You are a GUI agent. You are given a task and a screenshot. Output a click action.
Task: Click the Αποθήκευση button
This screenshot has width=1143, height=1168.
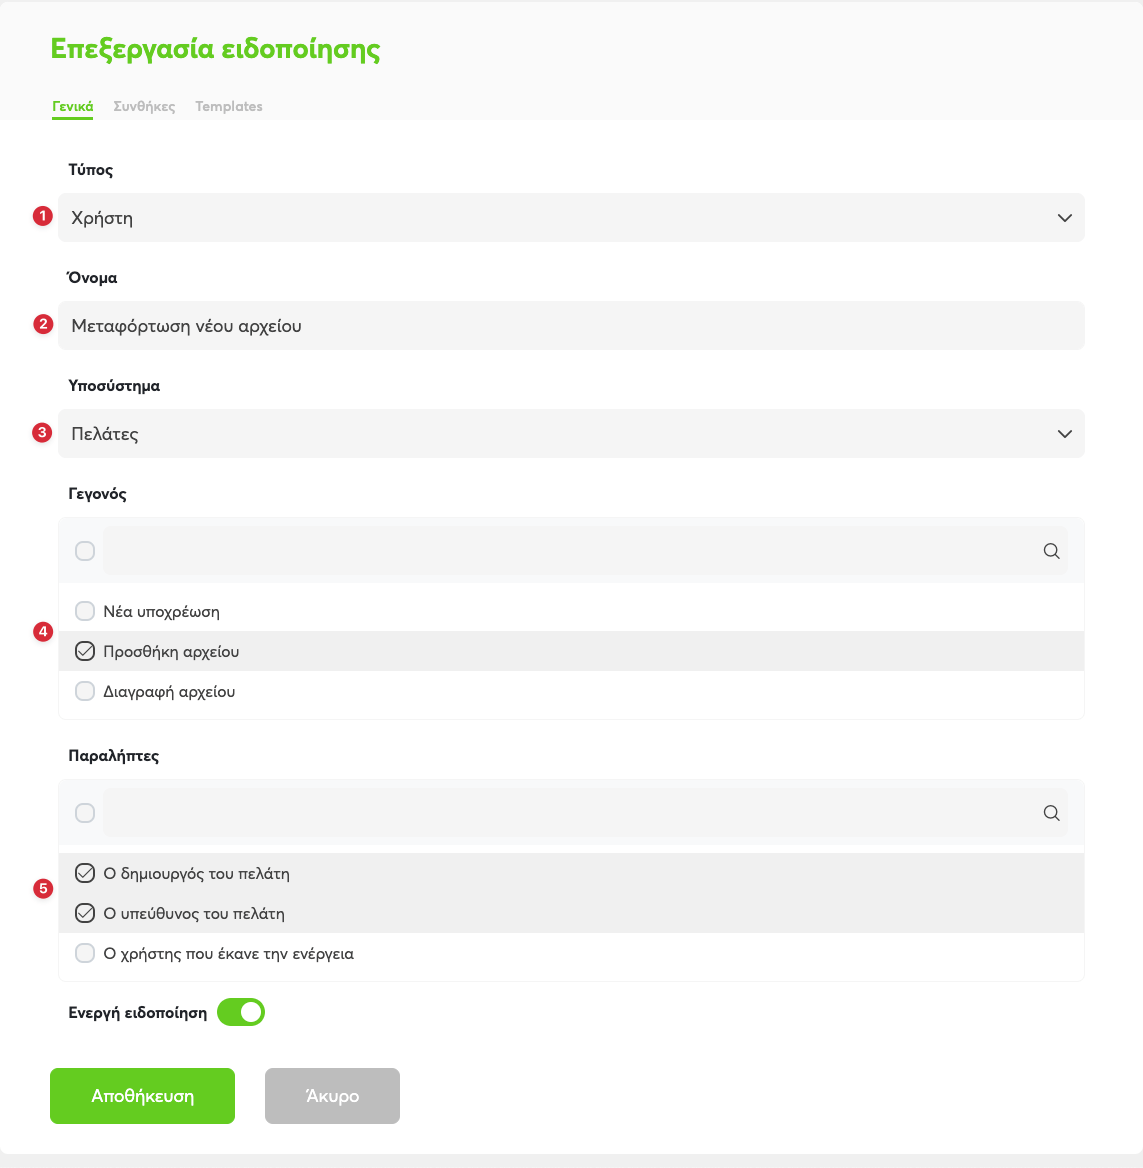(142, 1096)
